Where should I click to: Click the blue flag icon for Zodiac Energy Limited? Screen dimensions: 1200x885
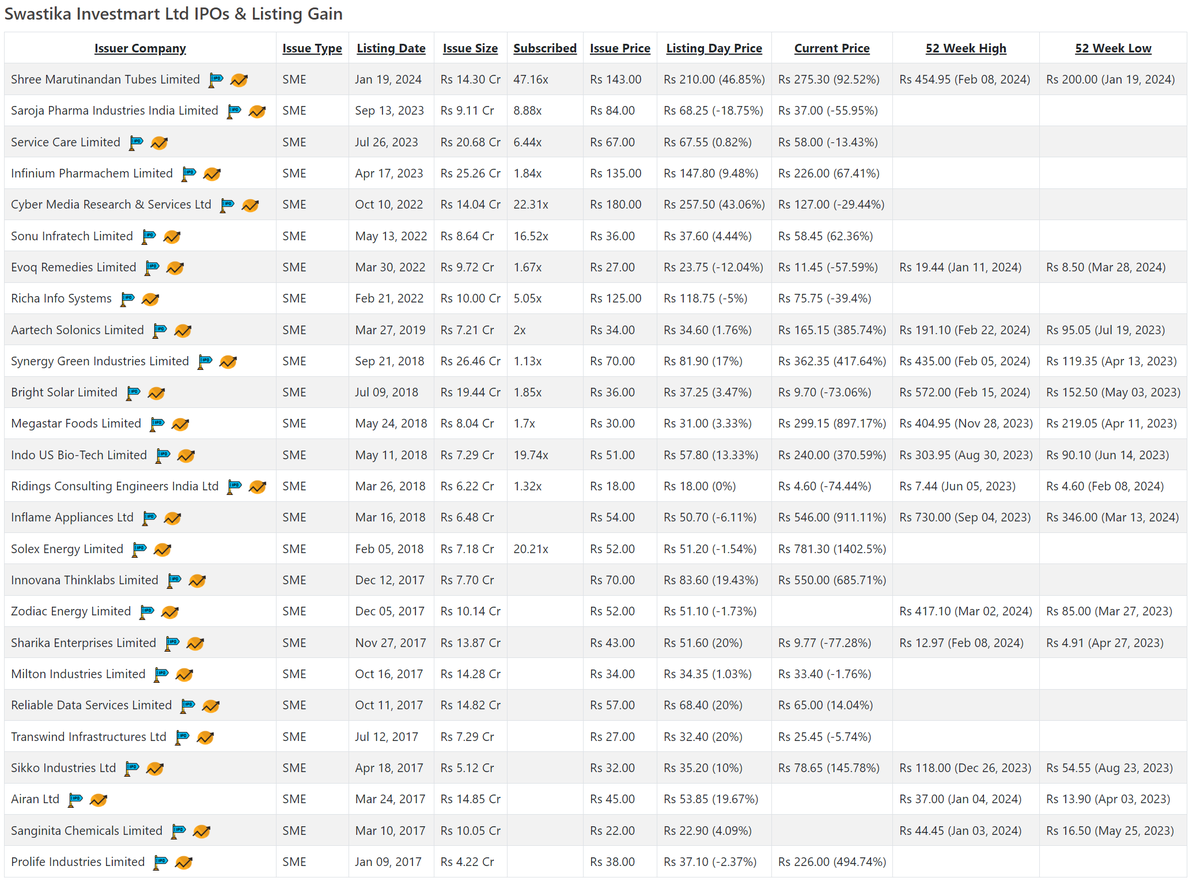point(148,611)
